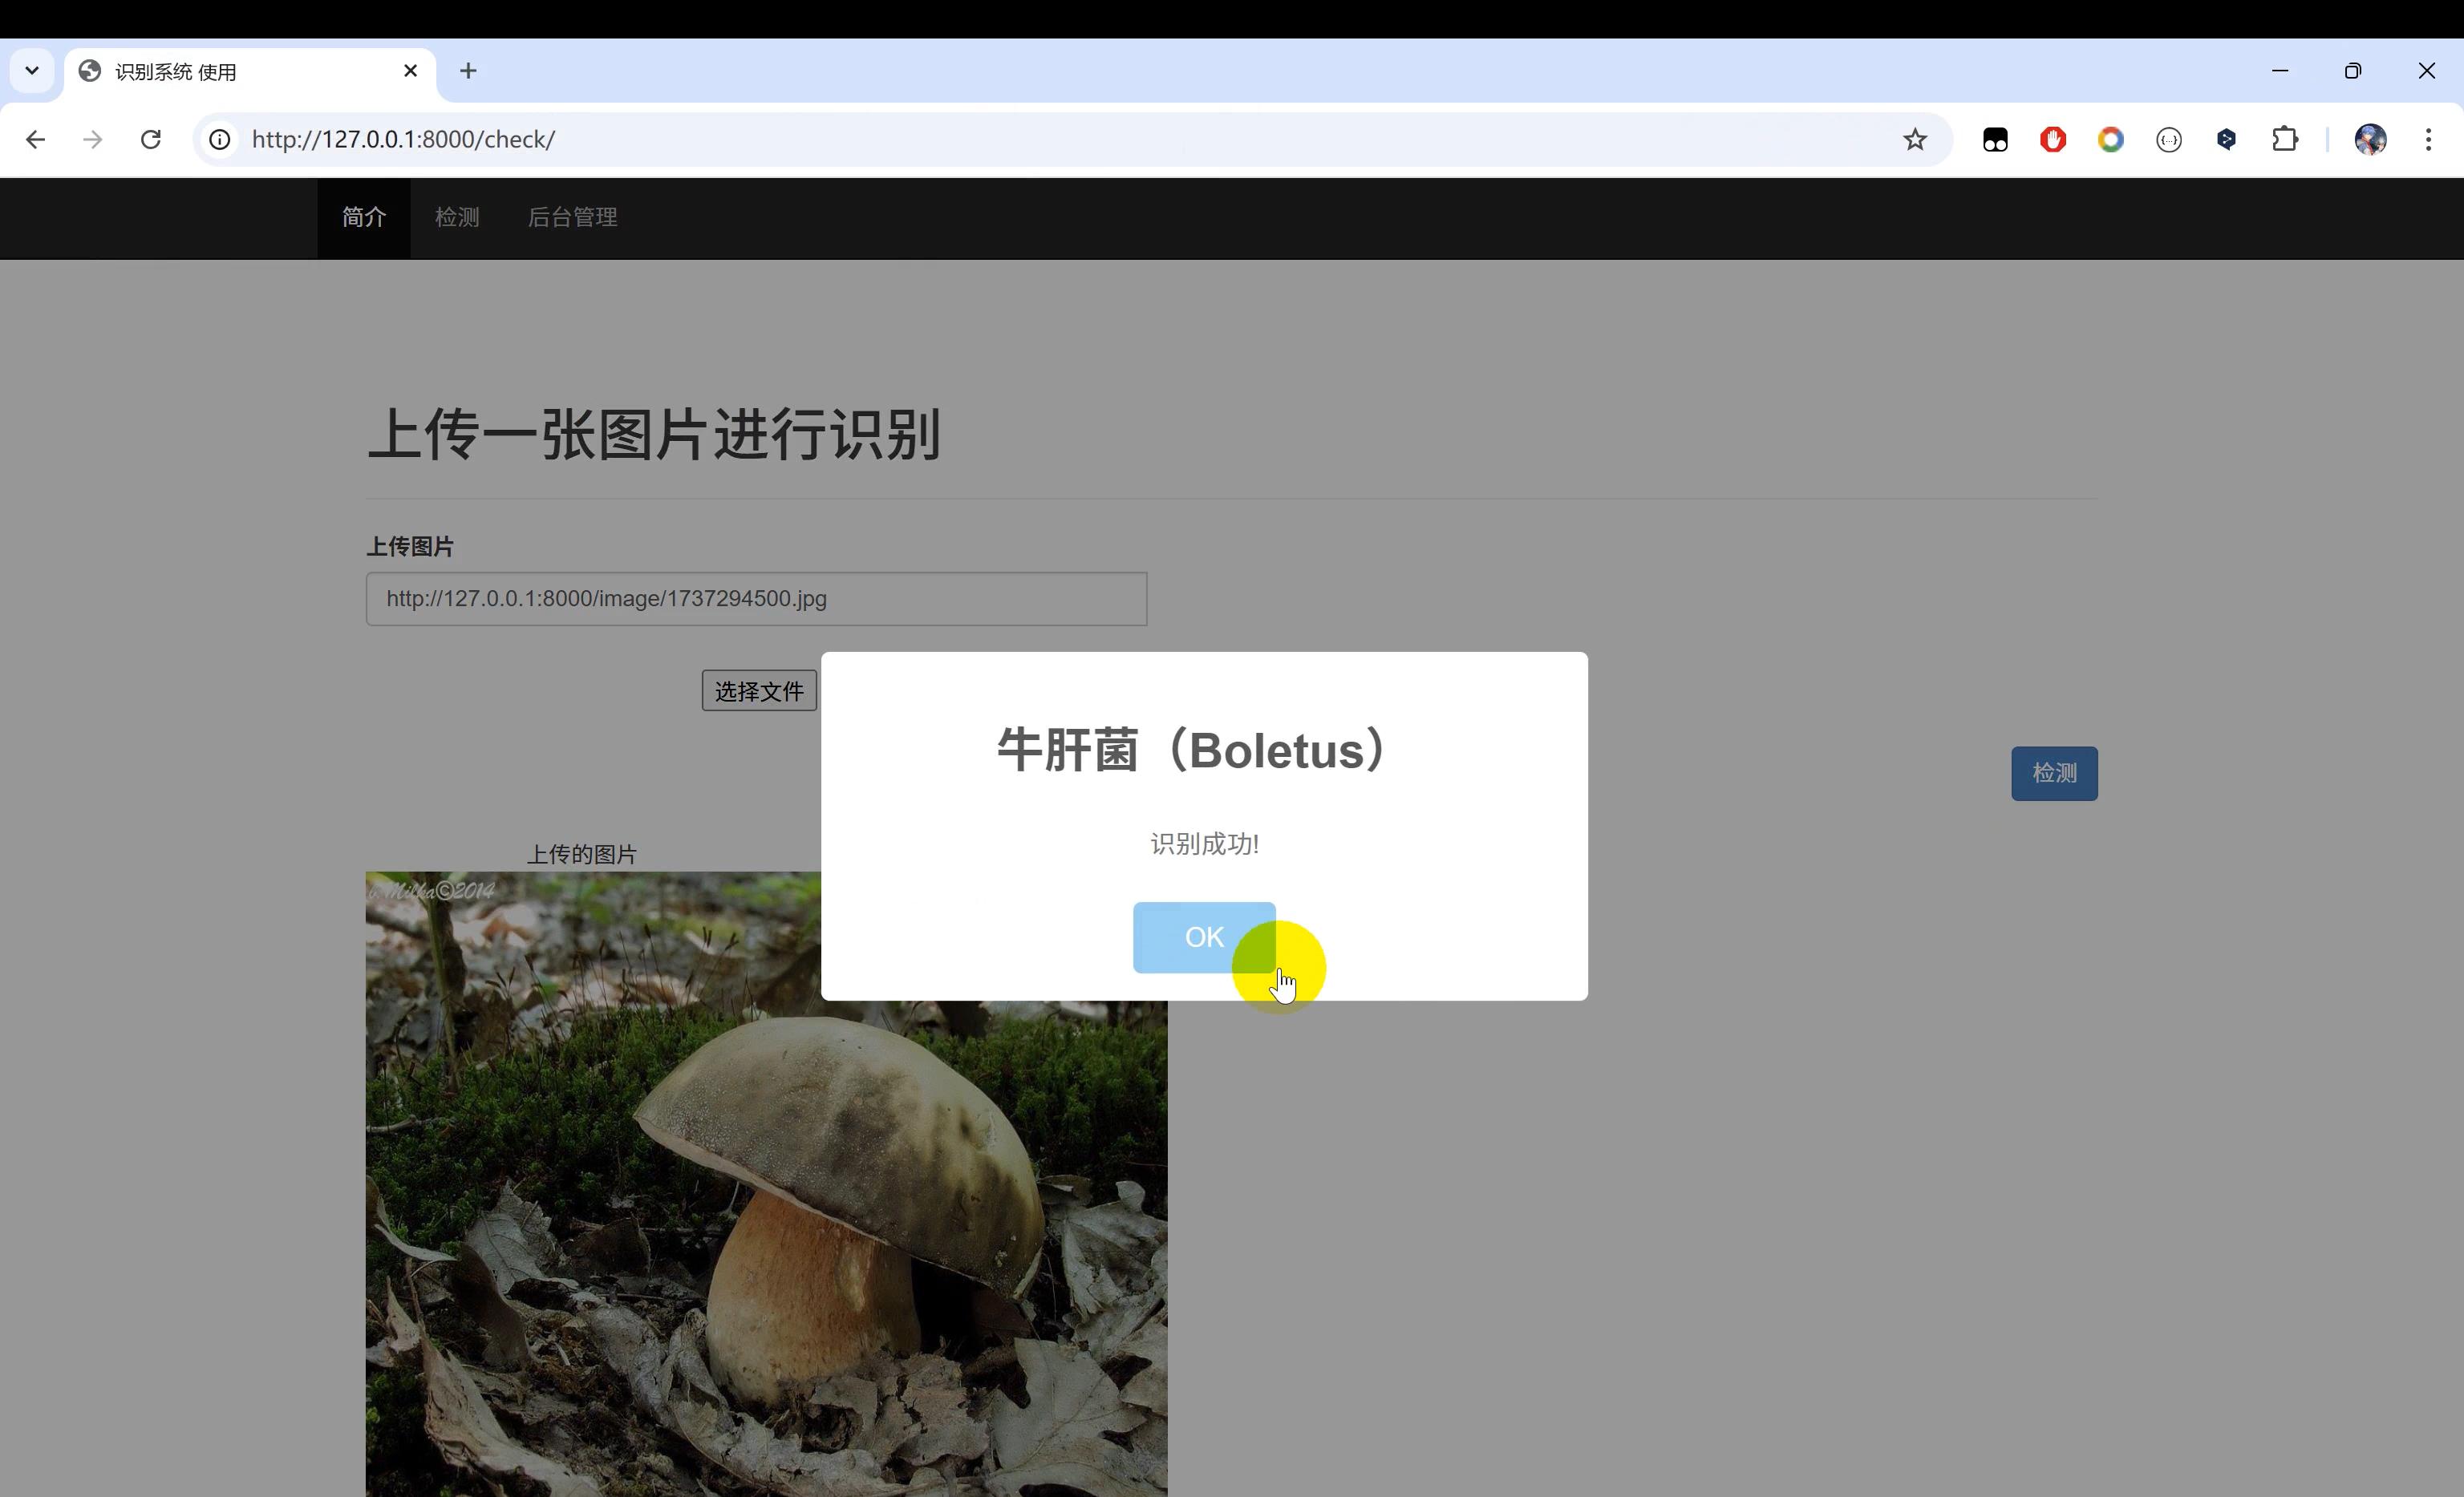The image size is (2464, 1497).
Task: Switch to the 检测 navigation menu item
Action: pos(457,217)
